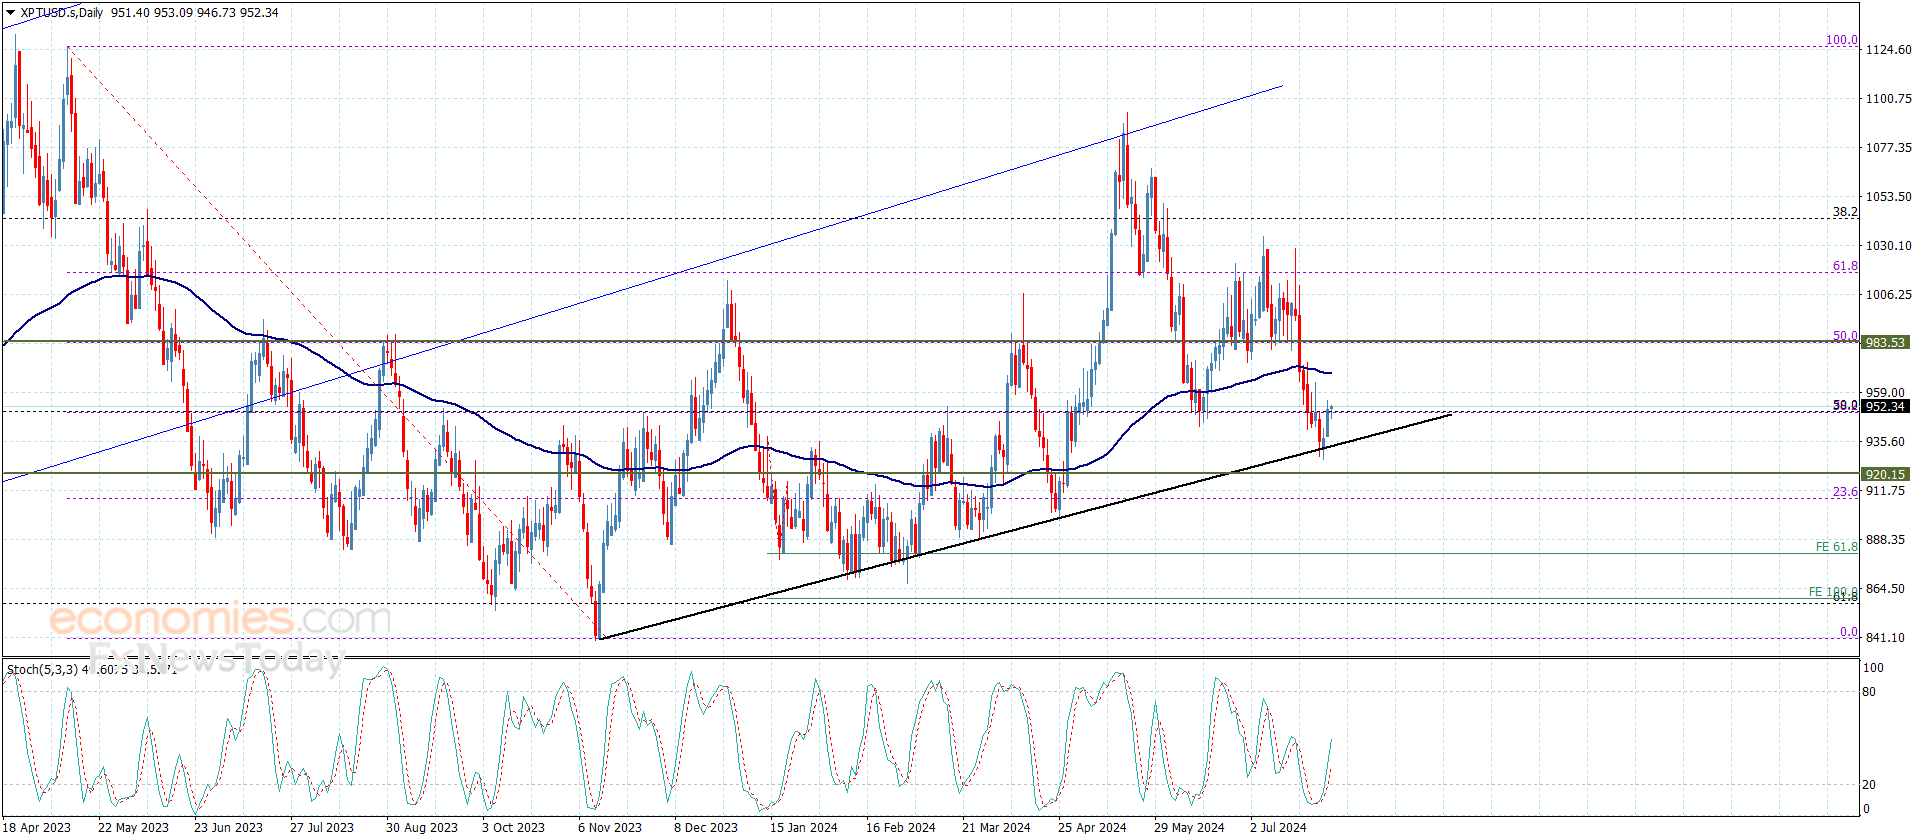This screenshot has height=840, width=1916.
Task: Click the 3 Oct 2023 date label
Action: click(x=513, y=827)
